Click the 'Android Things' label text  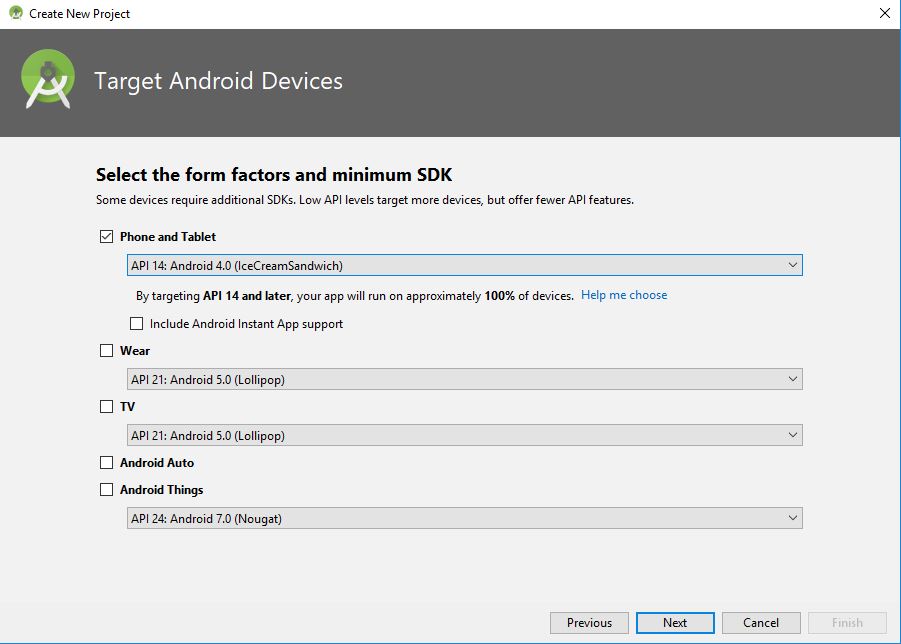161,490
